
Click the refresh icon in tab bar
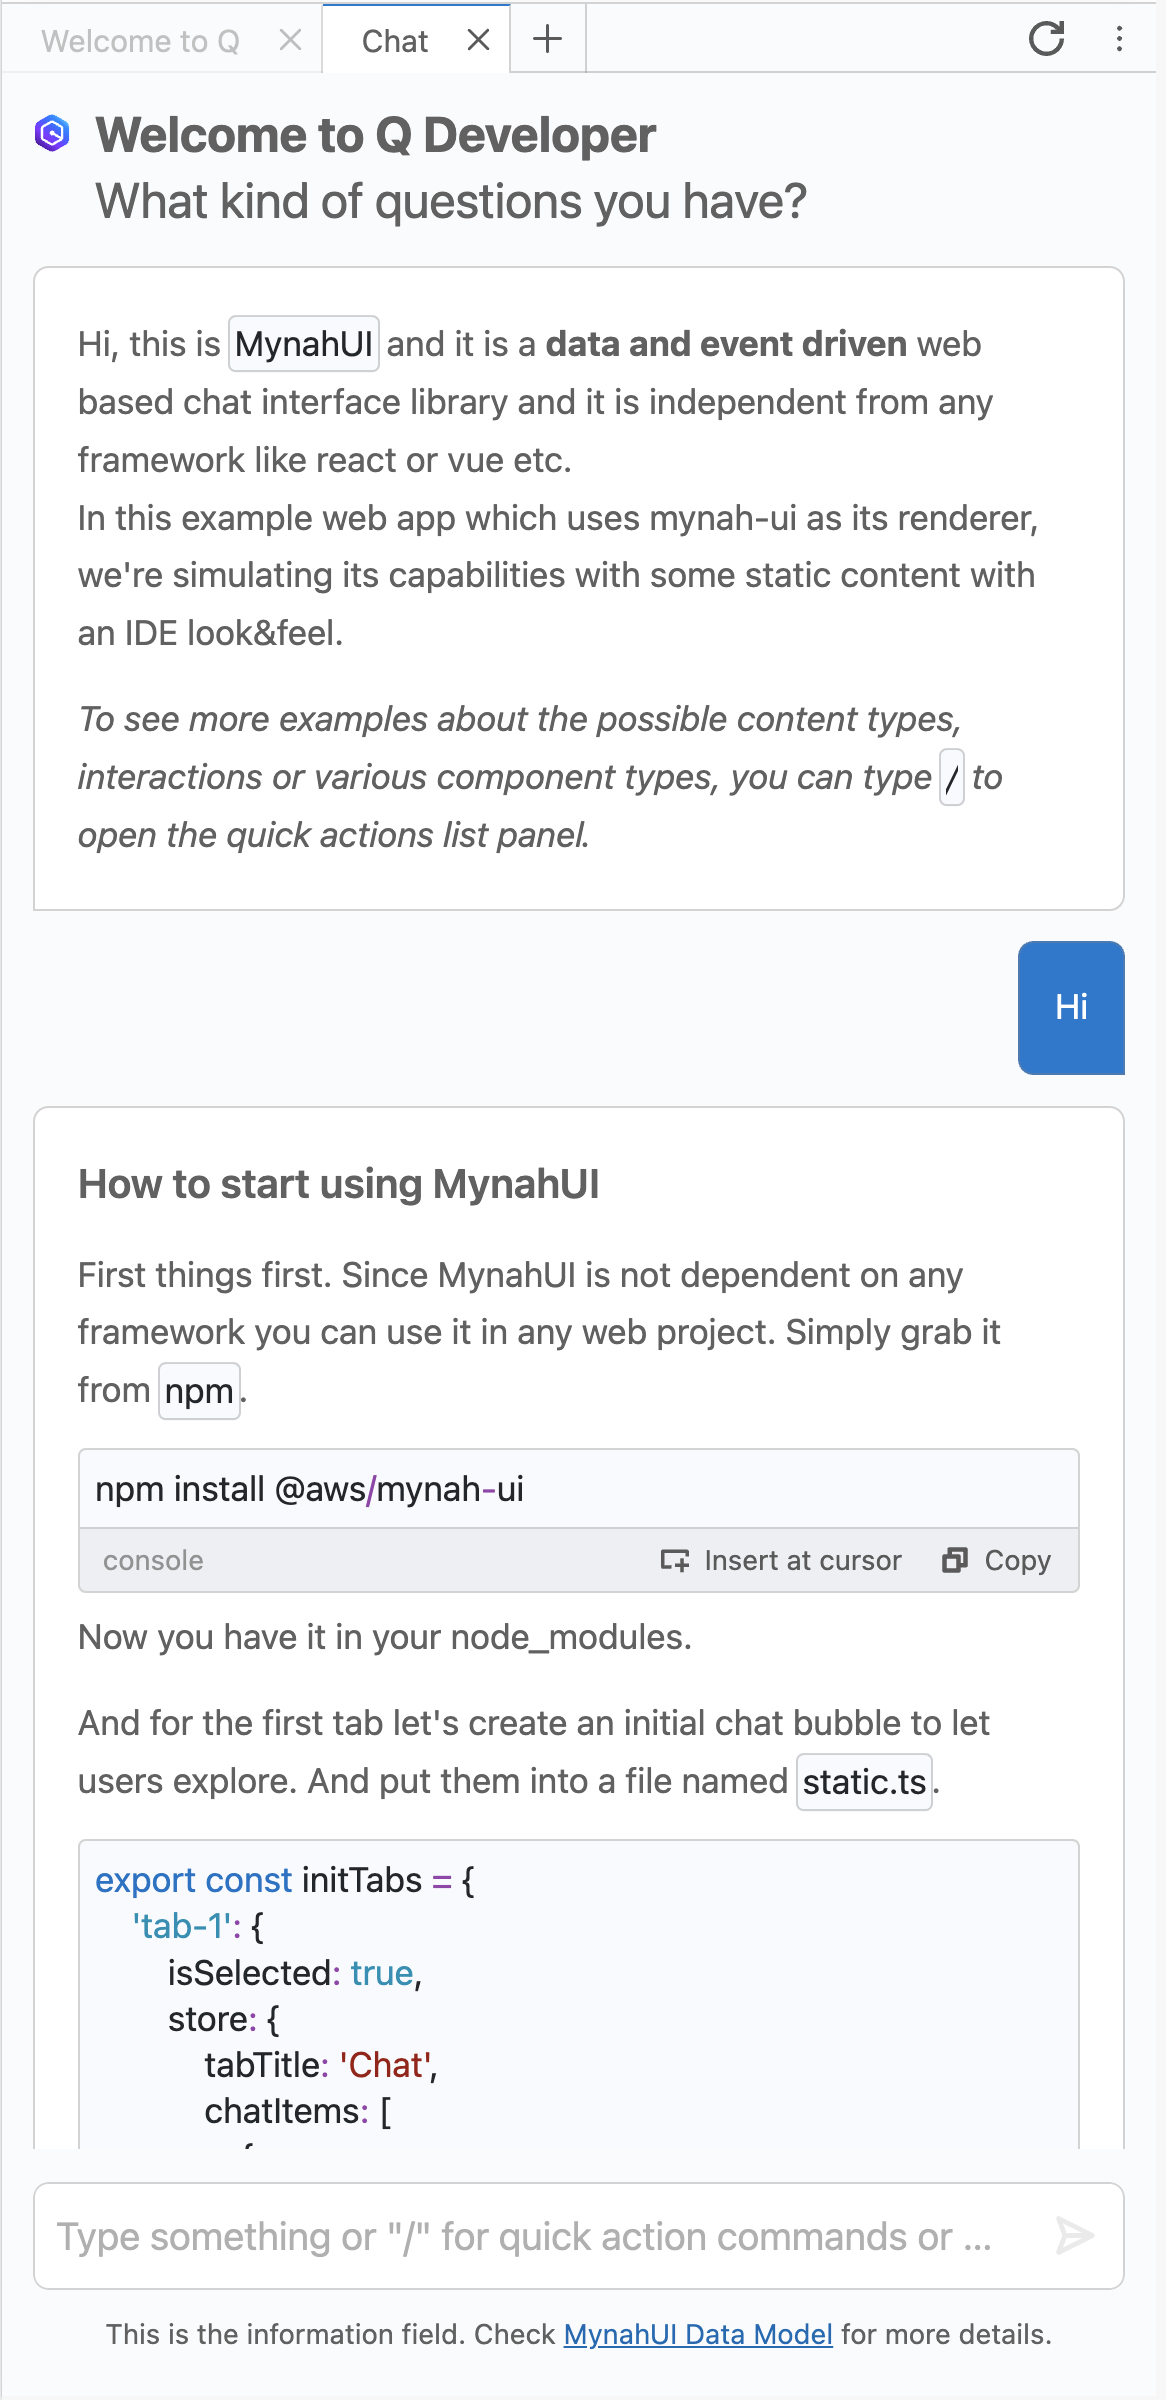[1046, 39]
